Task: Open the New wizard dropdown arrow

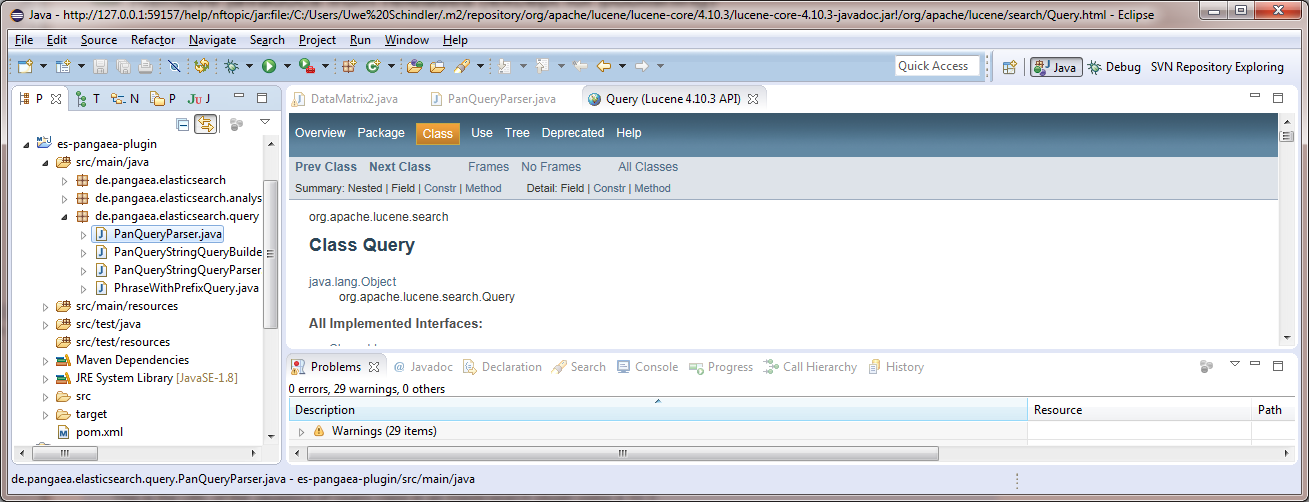Action: coord(44,66)
